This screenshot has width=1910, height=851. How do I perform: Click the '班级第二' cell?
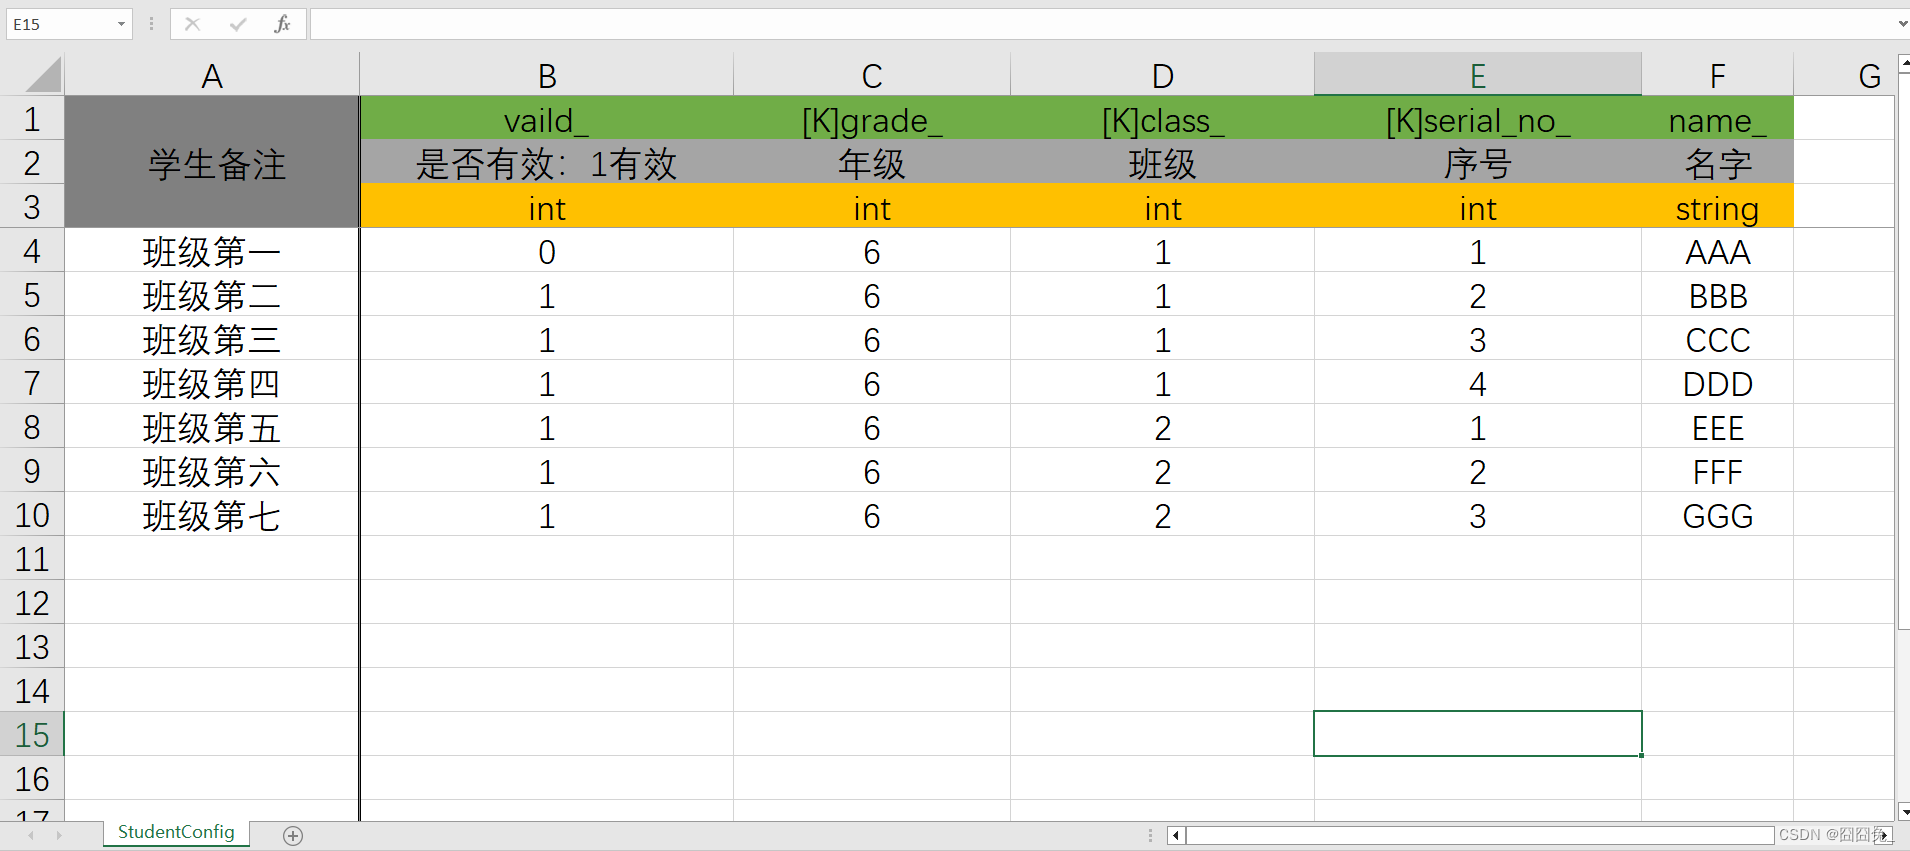(x=212, y=295)
